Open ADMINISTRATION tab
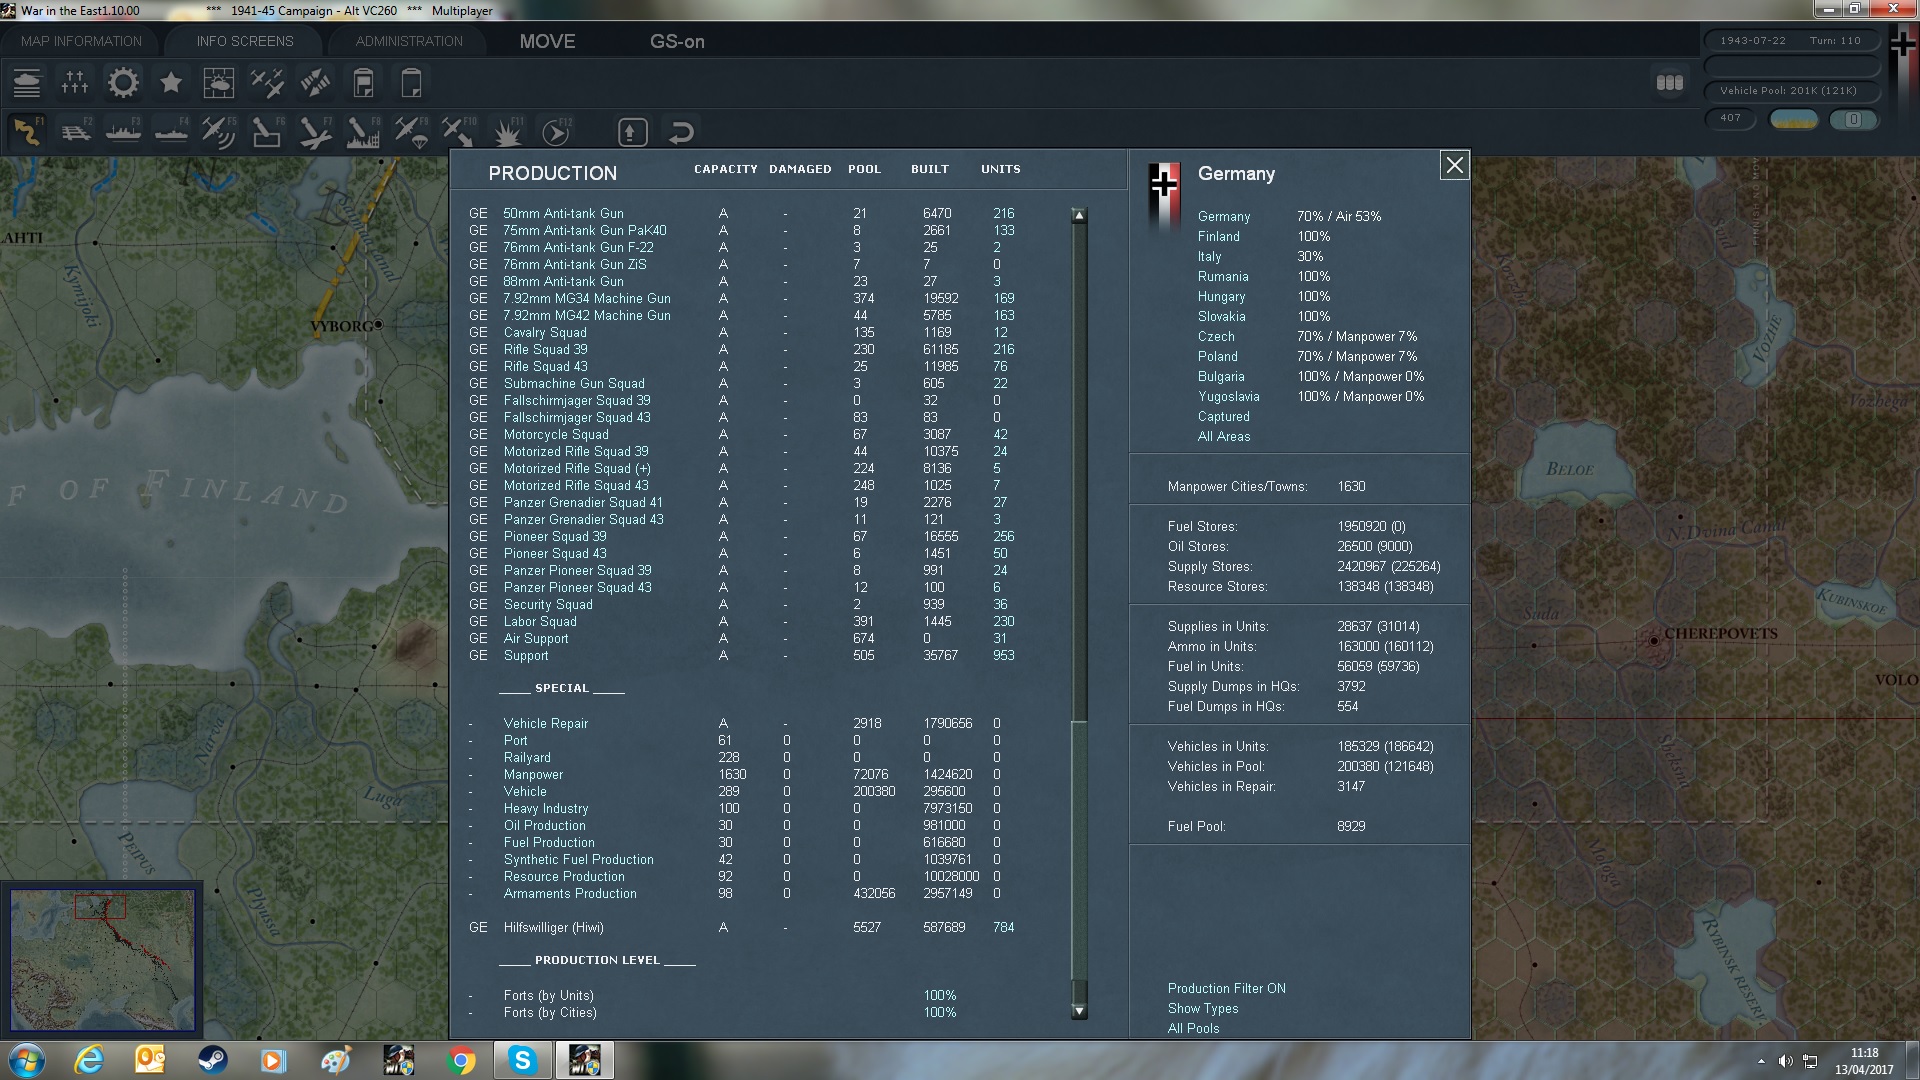The image size is (1920, 1080). click(409, 41)
